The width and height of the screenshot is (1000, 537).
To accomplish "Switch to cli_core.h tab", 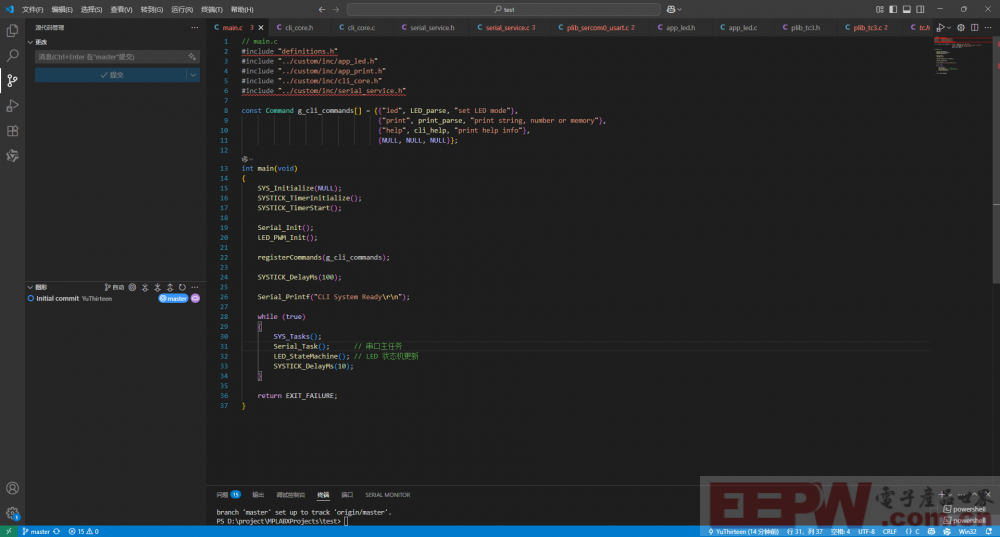I will (298, 27).
